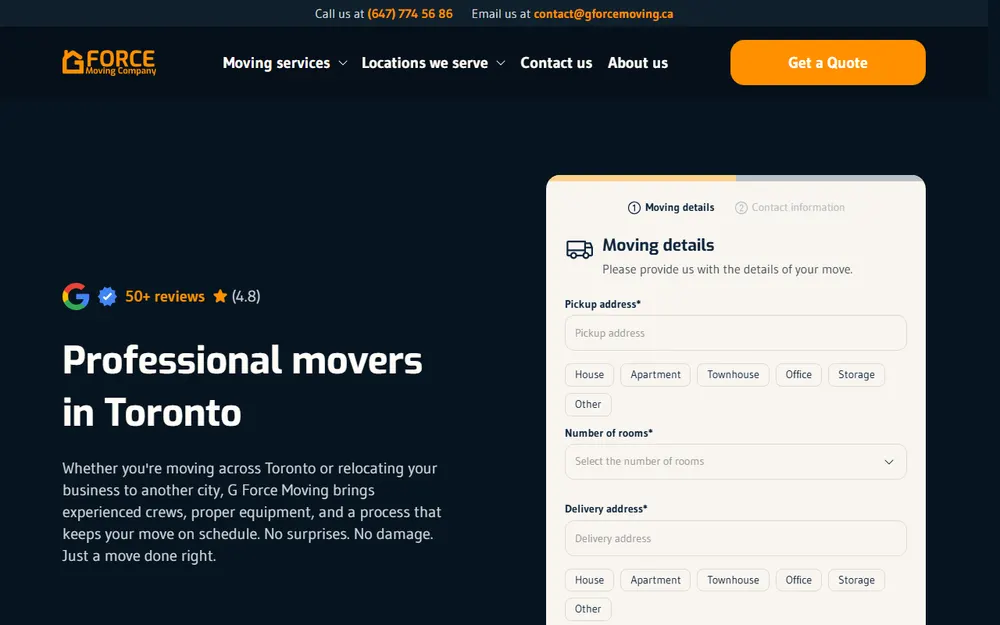Focus the Delivery address input field
Image resolution: width=1000 pixels, height=625 pixels.
pos(735,538)
